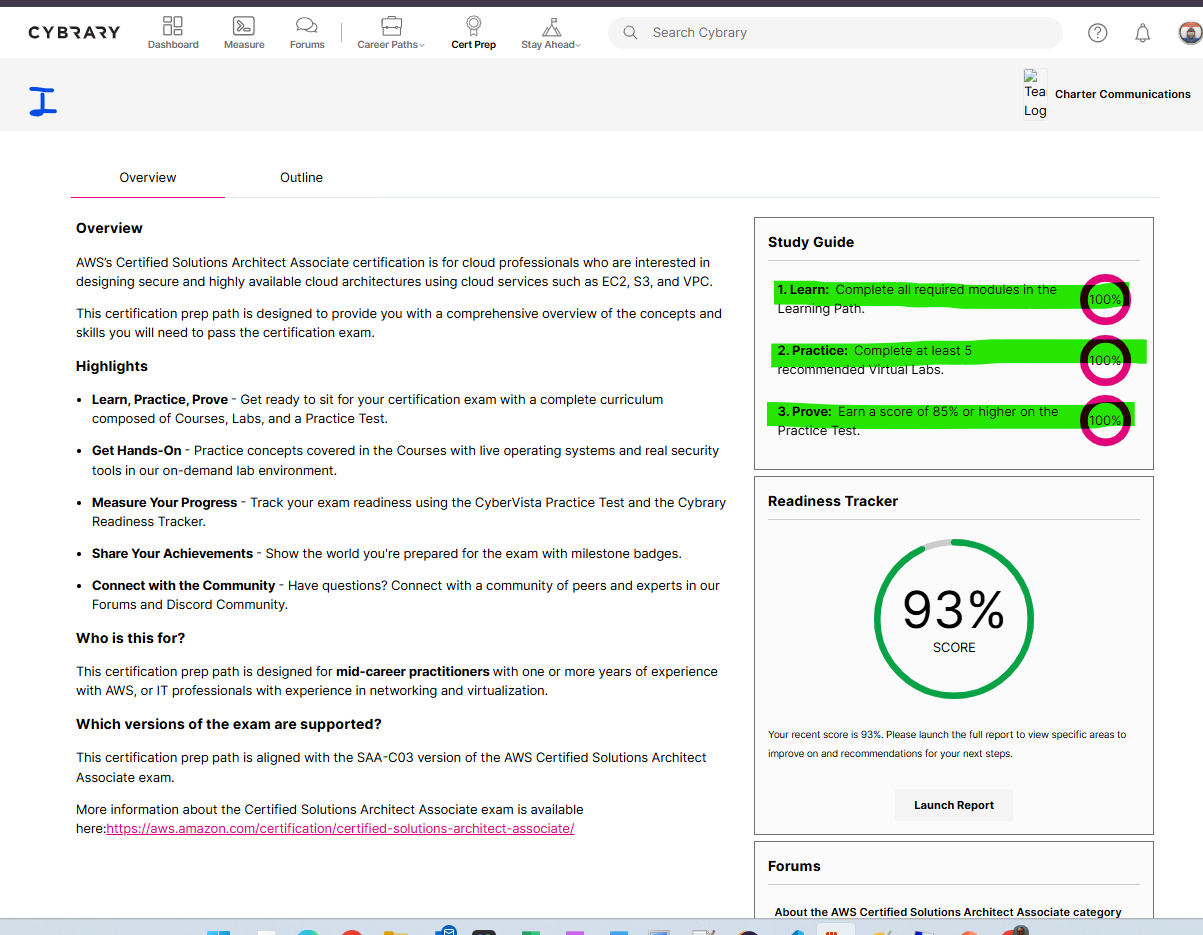The width and height of the screenshot is (1203, 935).
Task: Check notifications via the bell icon
Action: pyautogui.click(x=1142, y=33)
